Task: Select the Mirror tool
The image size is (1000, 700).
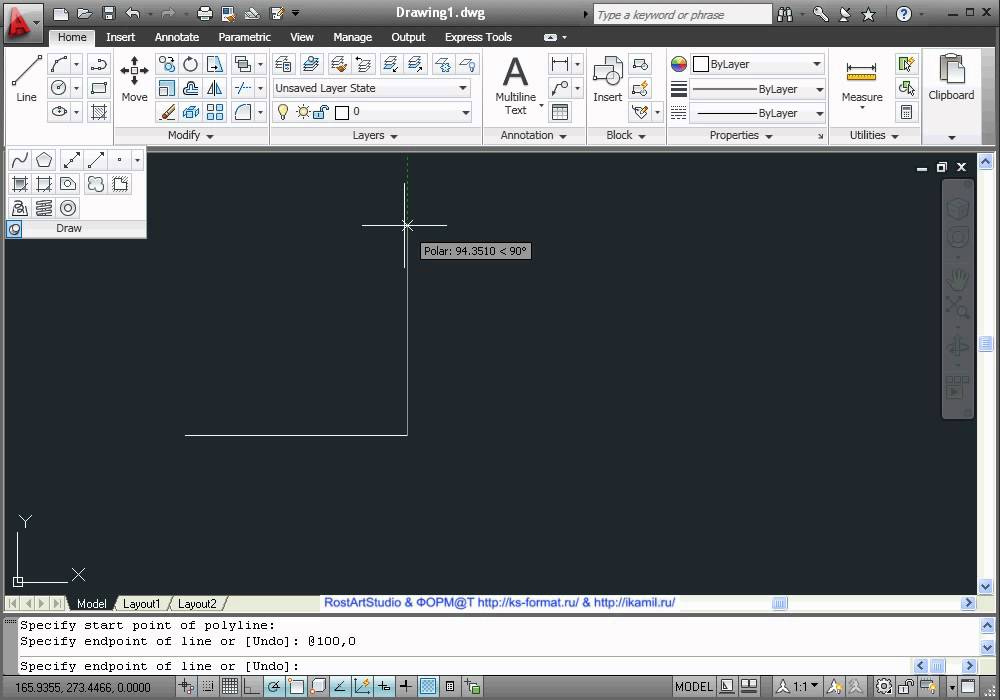Action: click(215, 88)
